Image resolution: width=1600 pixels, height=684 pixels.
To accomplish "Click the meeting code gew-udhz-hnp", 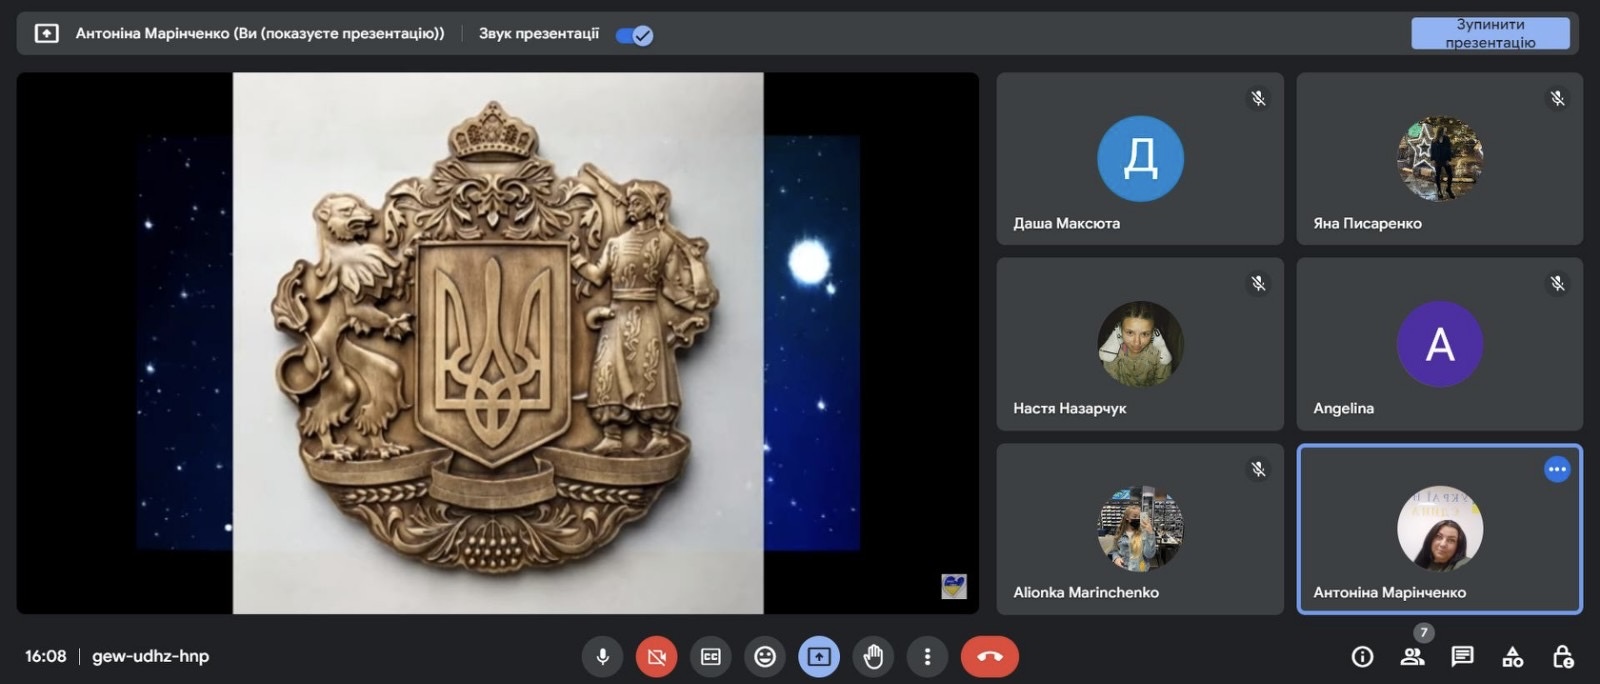I will point(151,657).
